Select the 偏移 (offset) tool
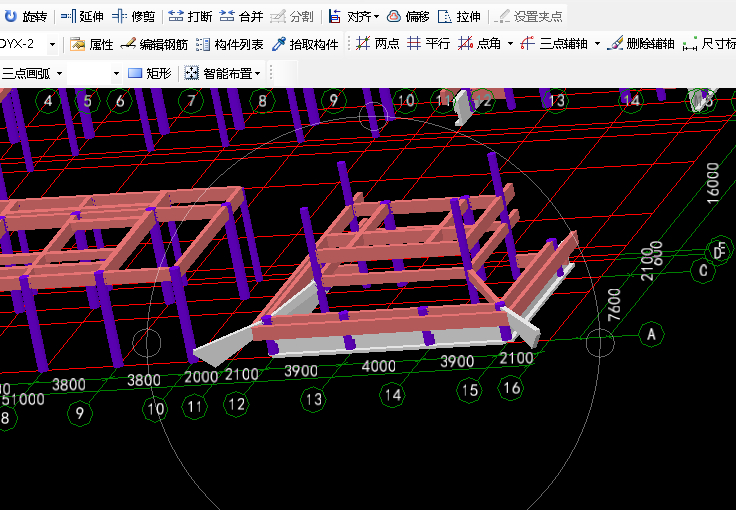 (x=408, y=17)
